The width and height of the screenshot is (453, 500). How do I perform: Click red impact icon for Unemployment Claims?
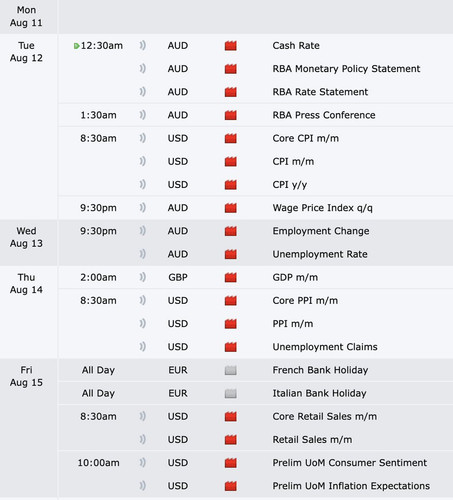pyautogui.click(x=230, y=347)
